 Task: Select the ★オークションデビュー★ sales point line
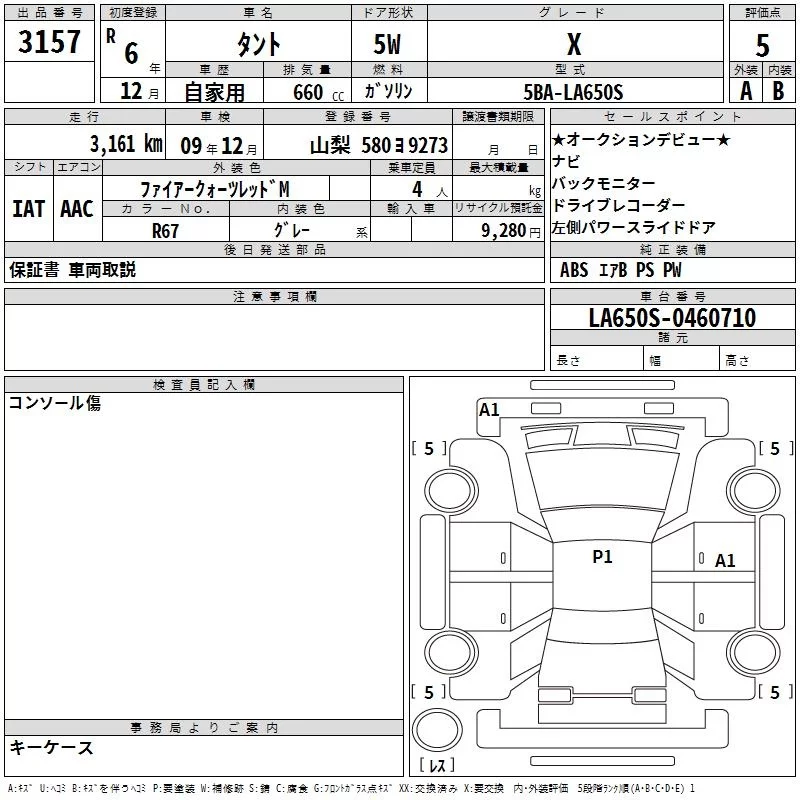pos(641,139)
